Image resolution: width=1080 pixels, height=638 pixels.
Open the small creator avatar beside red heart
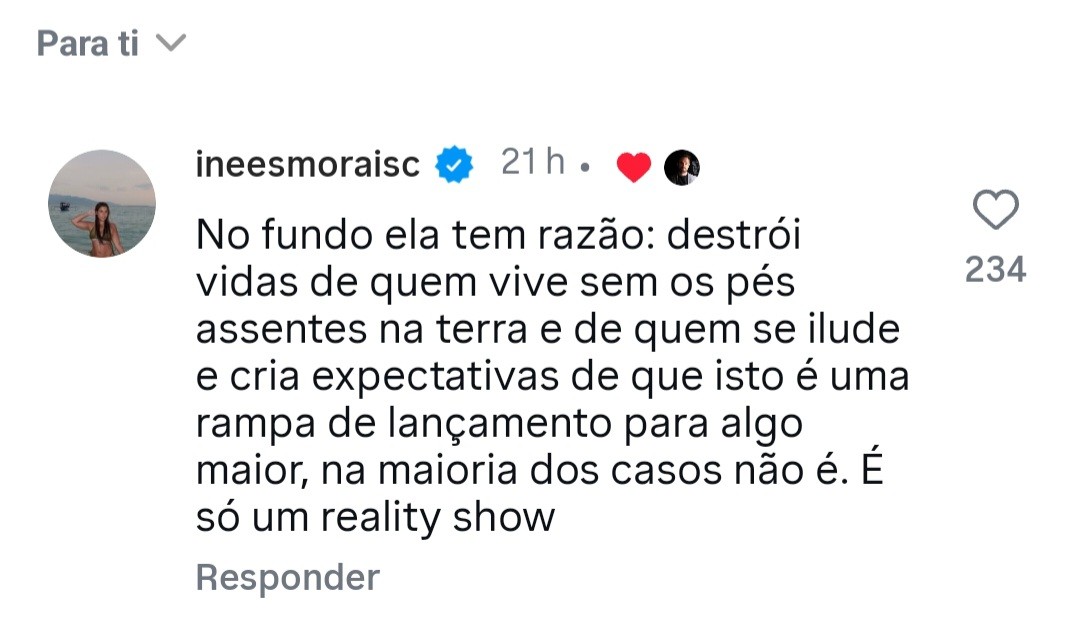click(682, 167)
